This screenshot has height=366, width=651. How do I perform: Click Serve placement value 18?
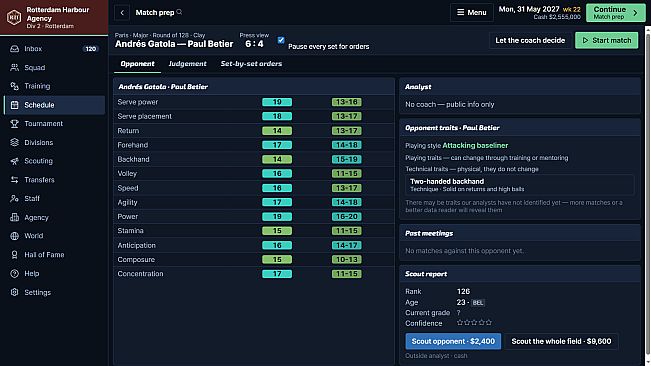click(277, 116)
